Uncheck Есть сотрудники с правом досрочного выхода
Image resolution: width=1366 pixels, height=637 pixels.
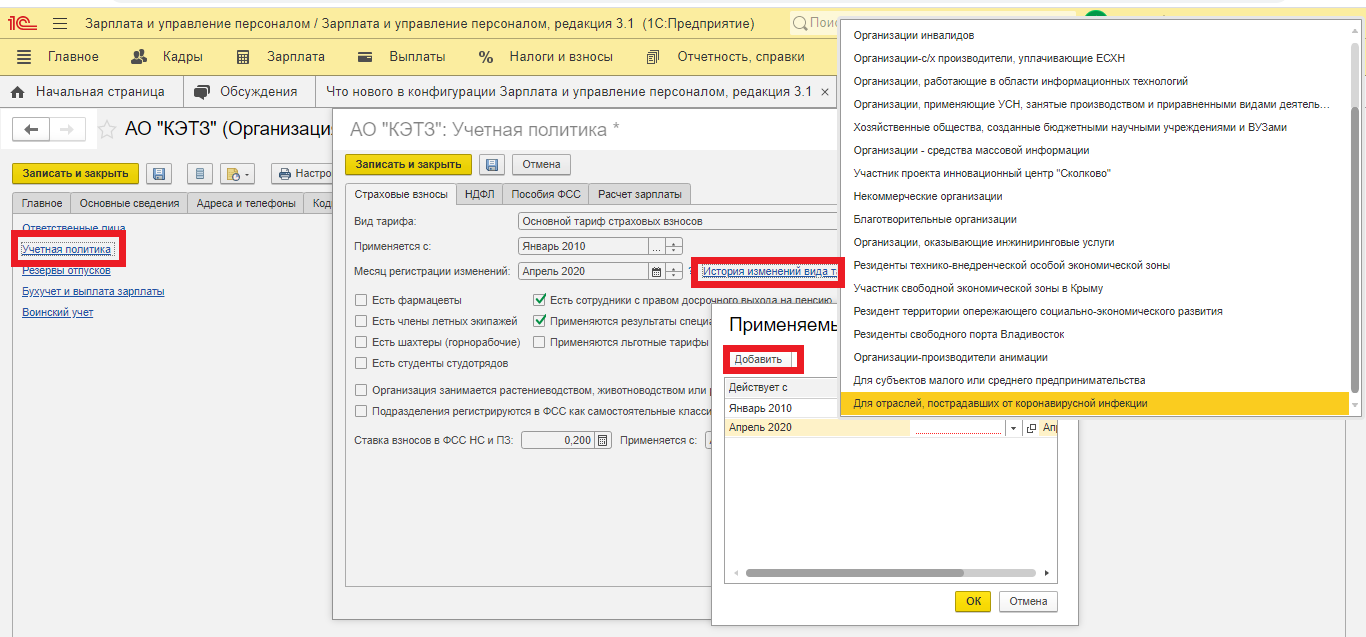click(540, 300)
